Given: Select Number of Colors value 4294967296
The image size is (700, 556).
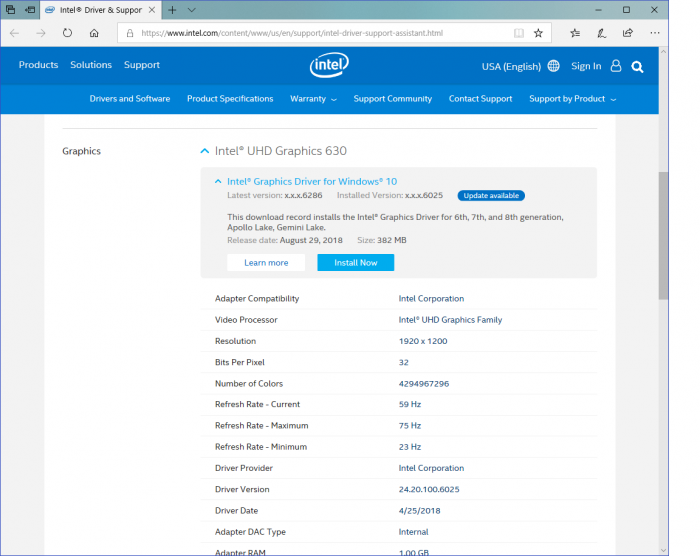Looking at the screenshot, I should [x=424, y=384].
